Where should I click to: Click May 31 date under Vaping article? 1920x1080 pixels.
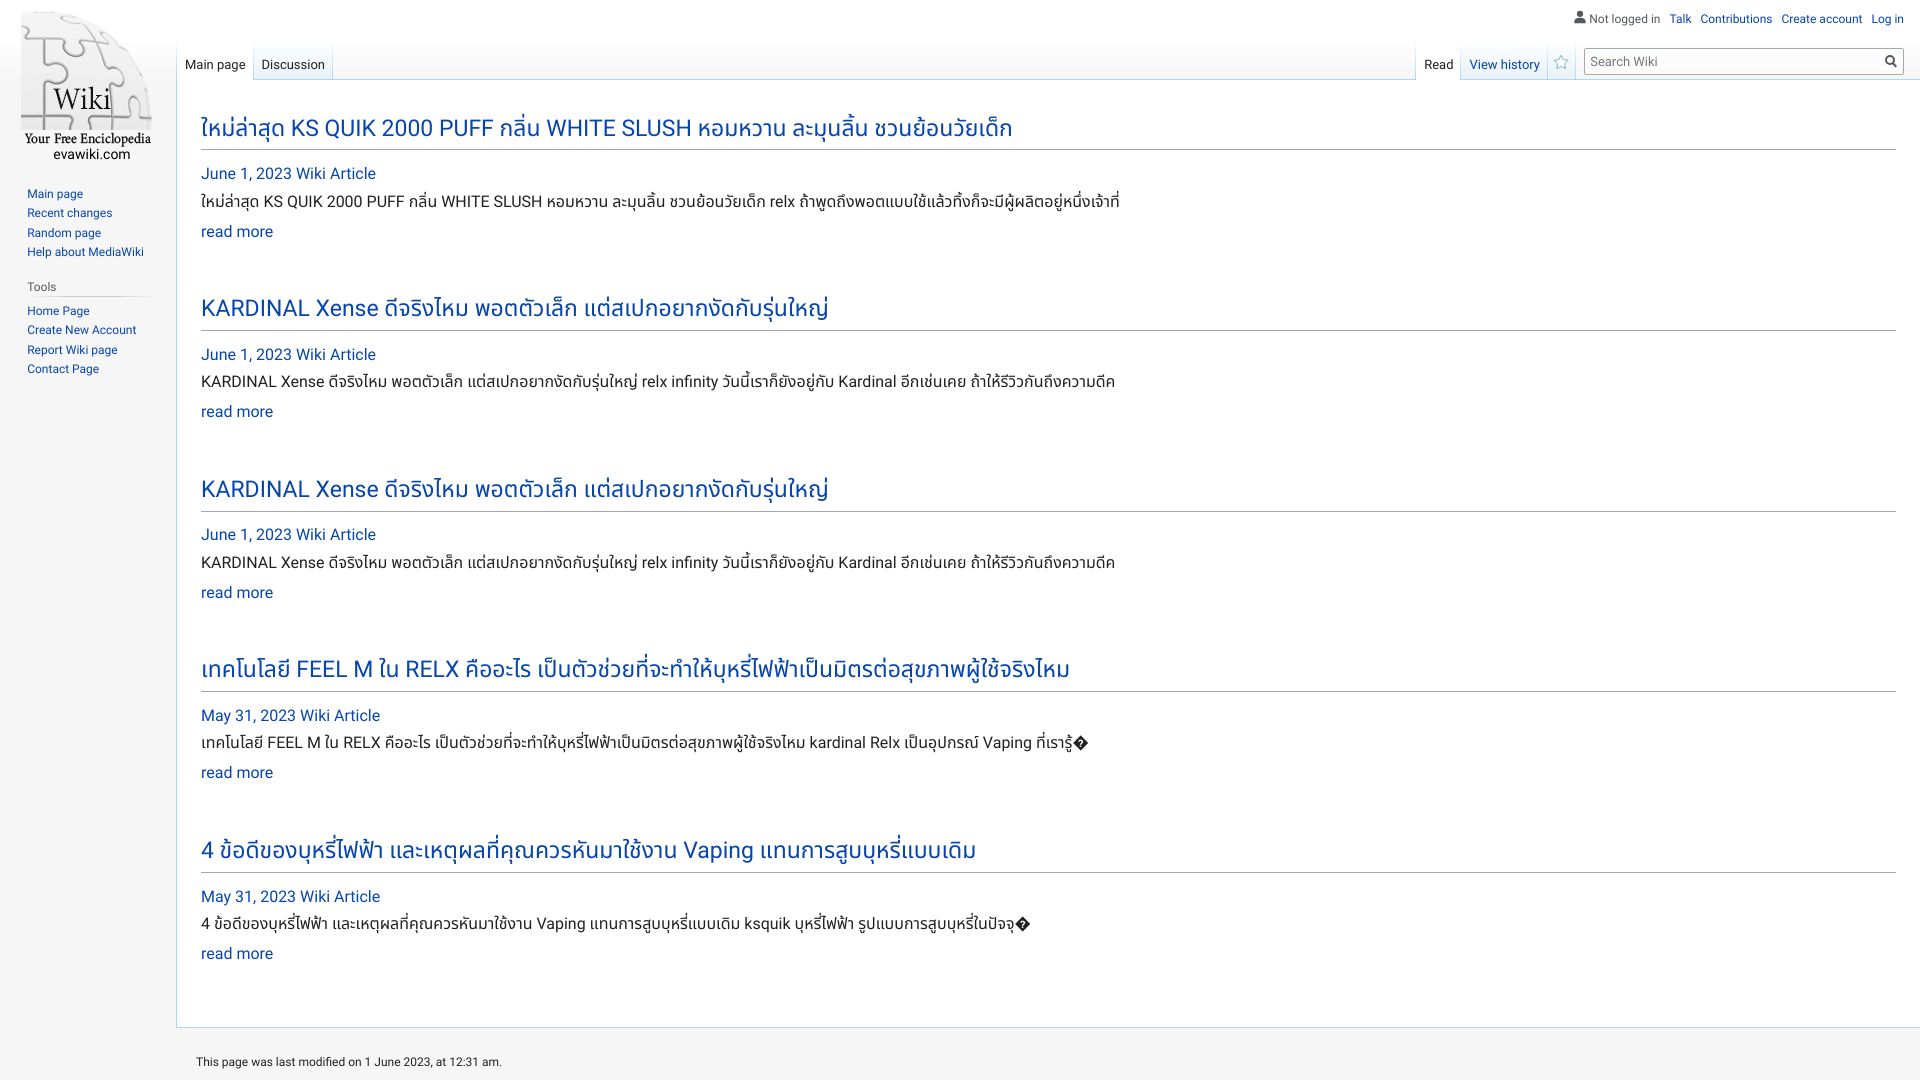(290, 897)
